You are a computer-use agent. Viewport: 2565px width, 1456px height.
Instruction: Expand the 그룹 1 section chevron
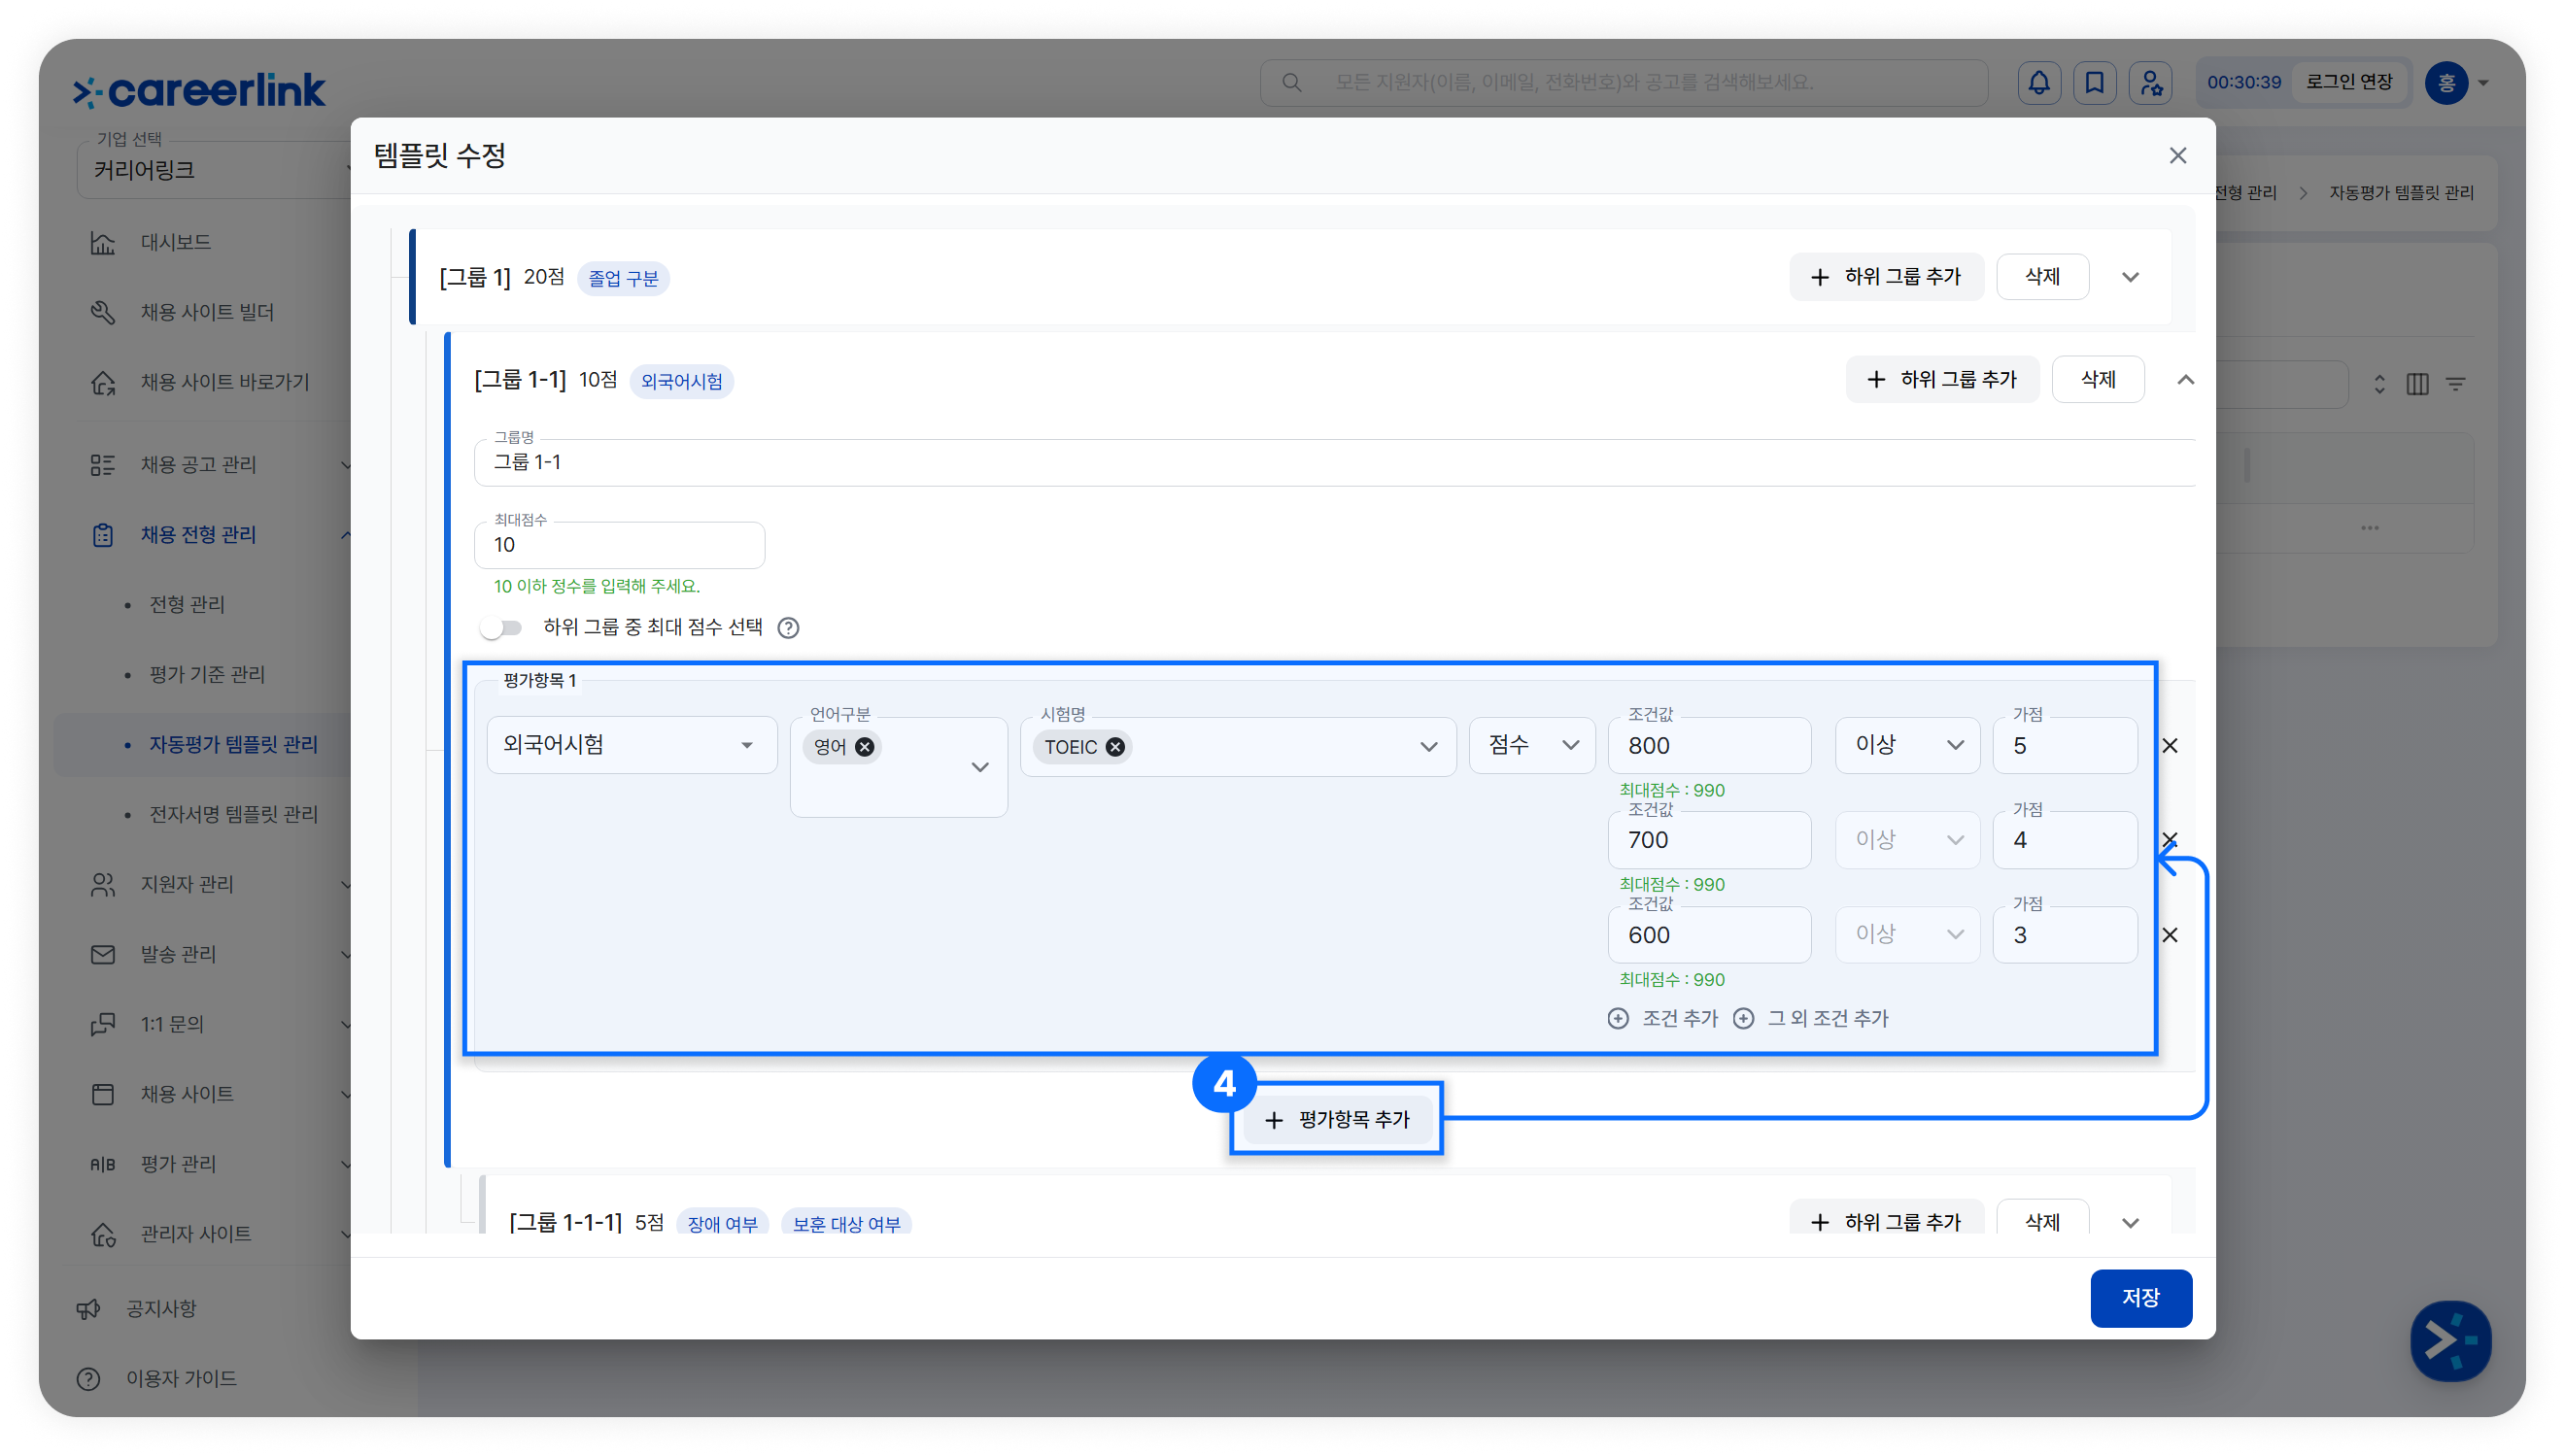[x=2130, y=277]
